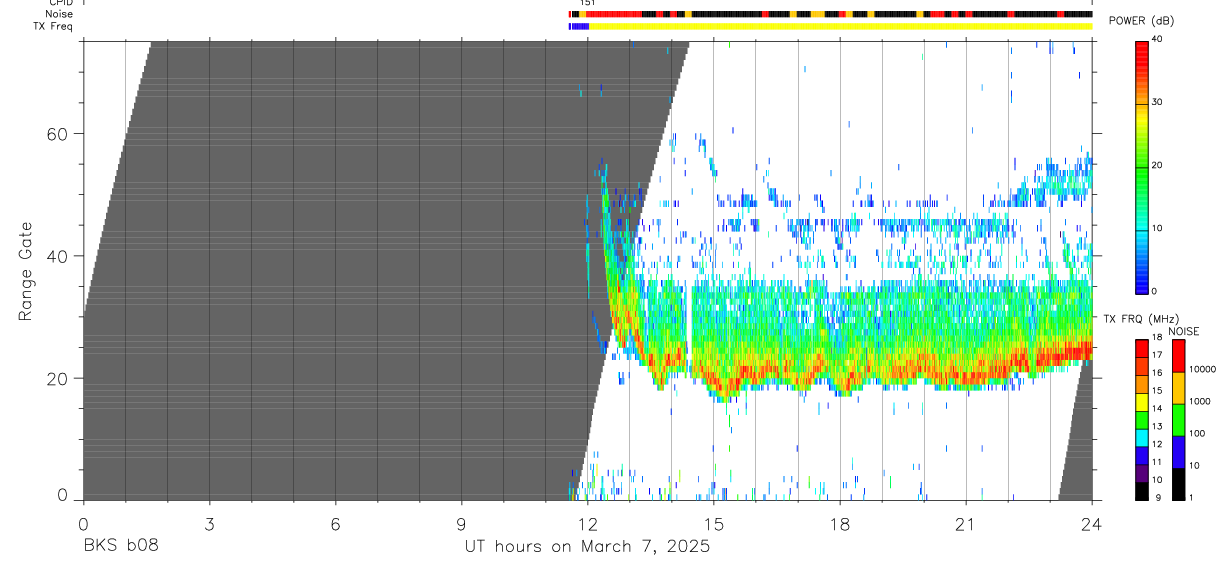The image size is (1228, 567).
Task: Click the 12 tick on the UT hours axis
Action: [587, 525]
